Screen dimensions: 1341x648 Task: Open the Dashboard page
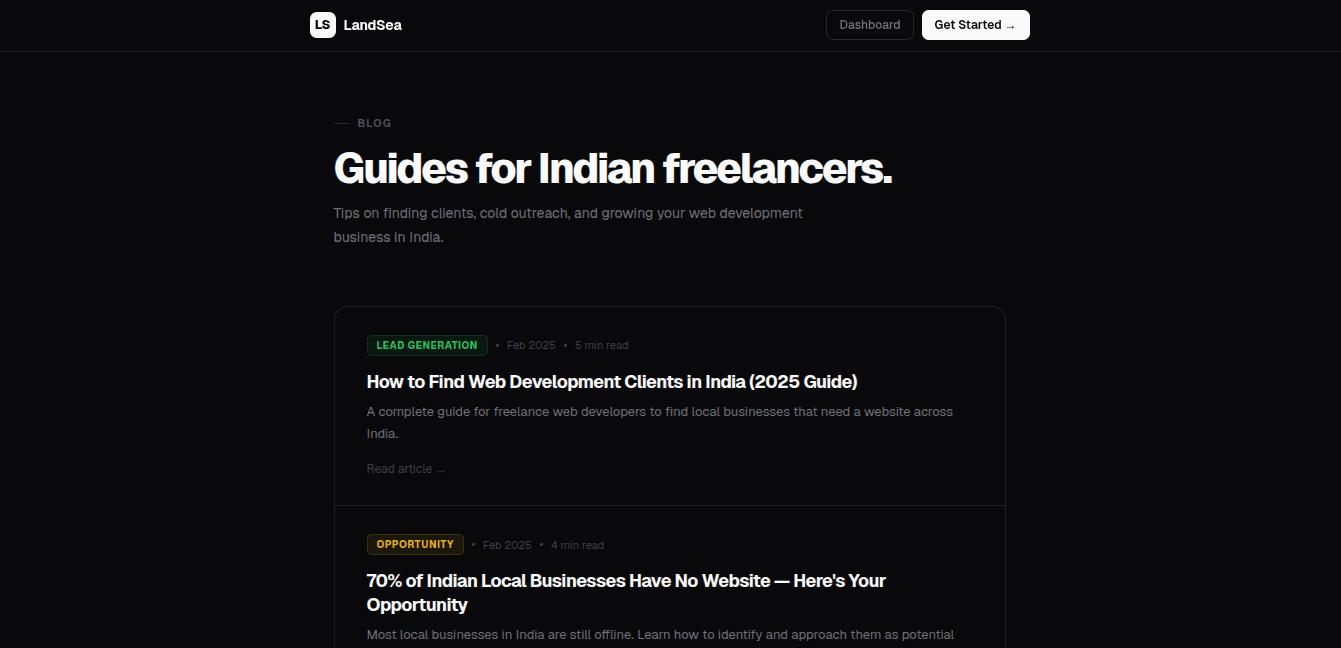(869, 25)
